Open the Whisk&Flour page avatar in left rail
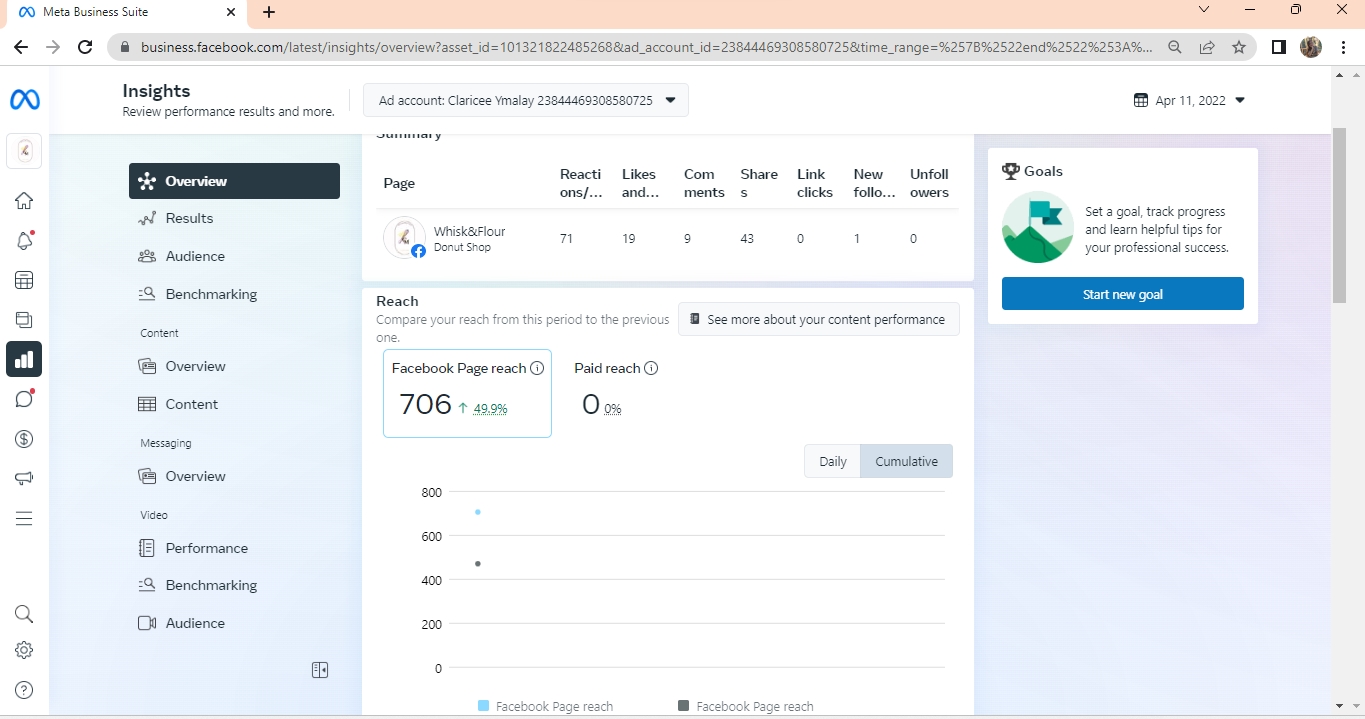1365x719 pixels. (x=24, y=151)
